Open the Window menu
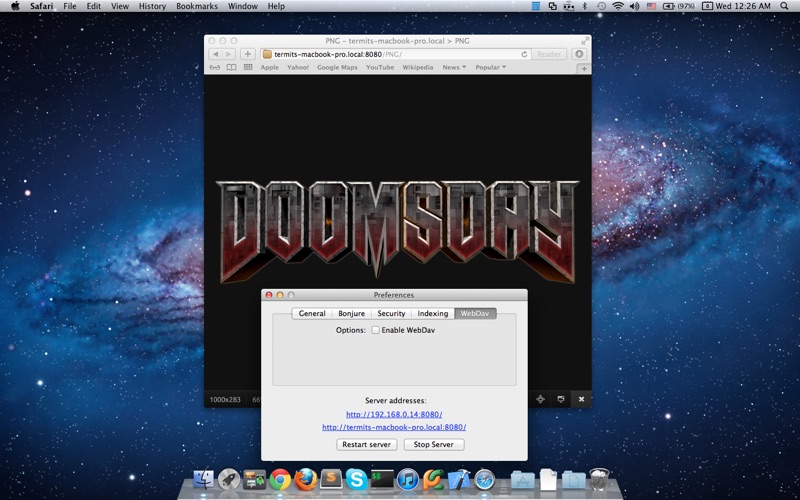This screenshot has width=800, height=500. [x=242, y=6]
